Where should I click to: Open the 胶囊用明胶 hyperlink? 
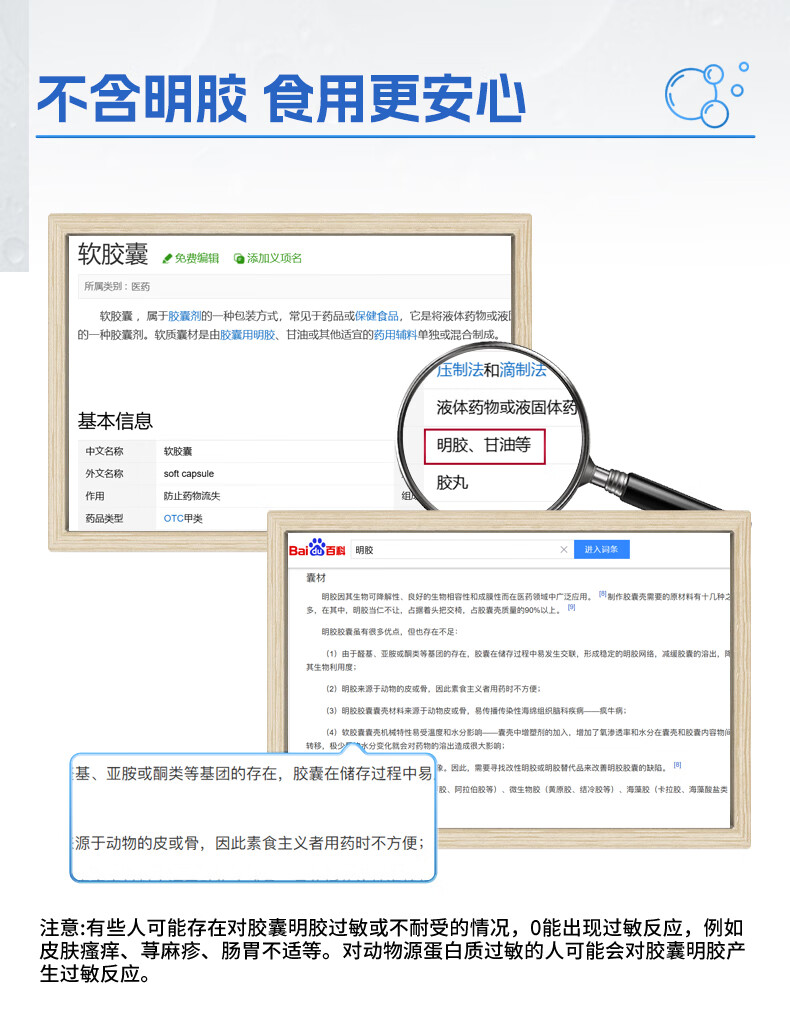247,335
